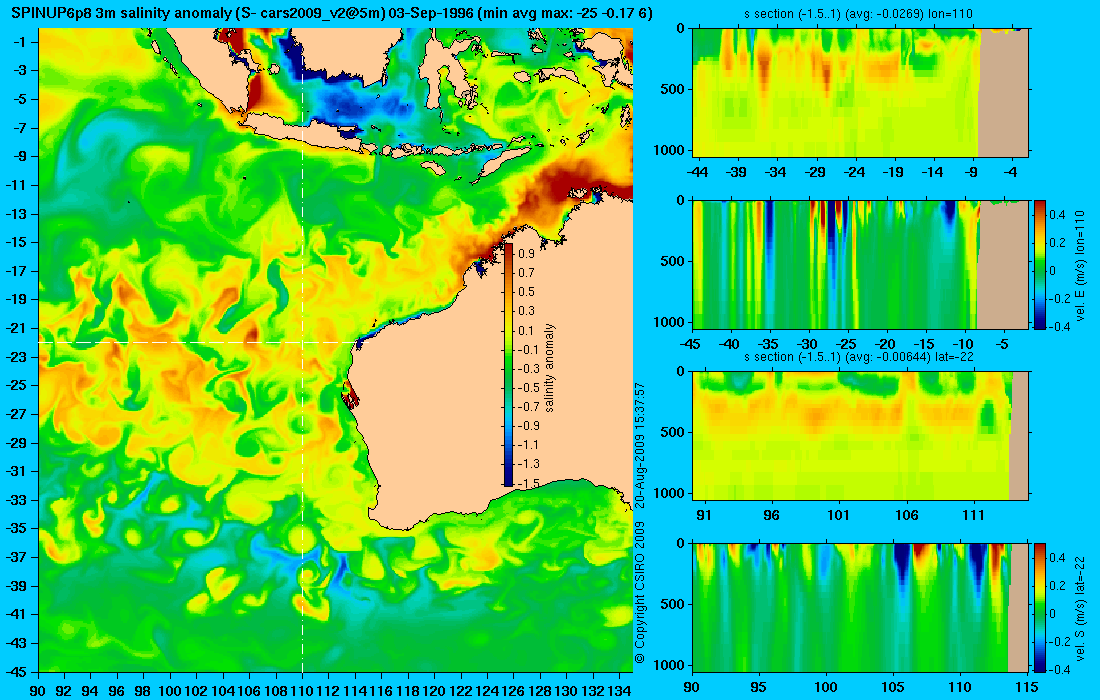Click the -0.7 tick on salinity colorbar
This screenshot has width=1100, height=700.
click(530, 407)
